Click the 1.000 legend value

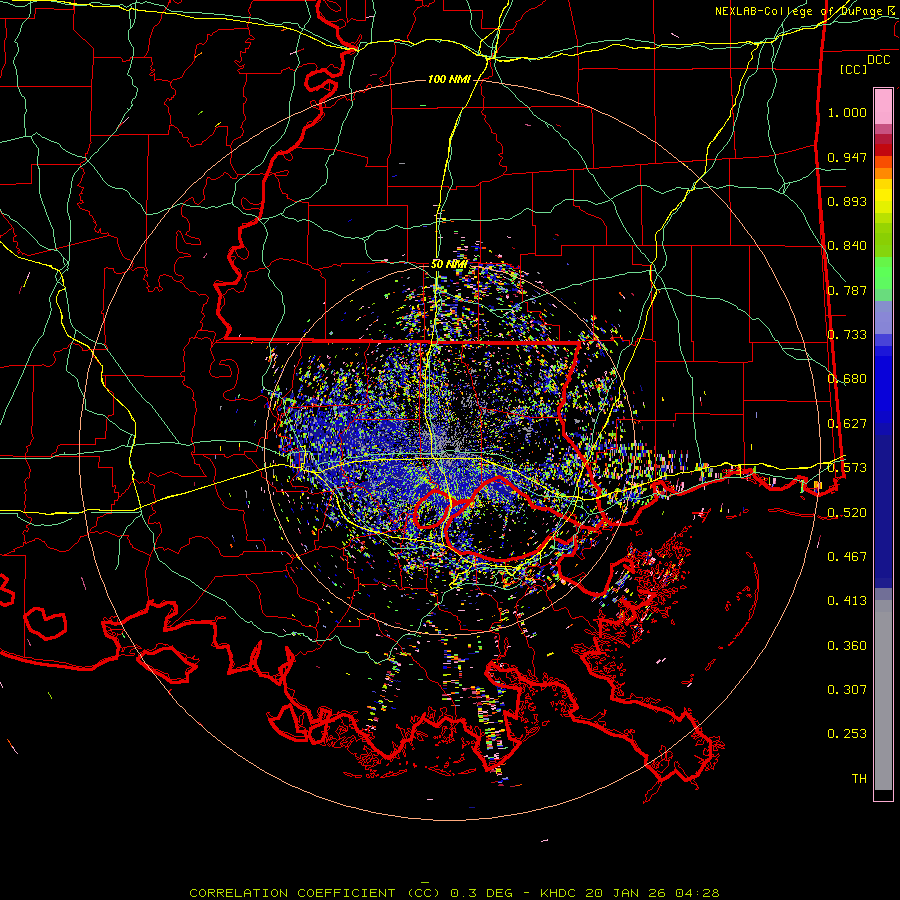(847, 112)
